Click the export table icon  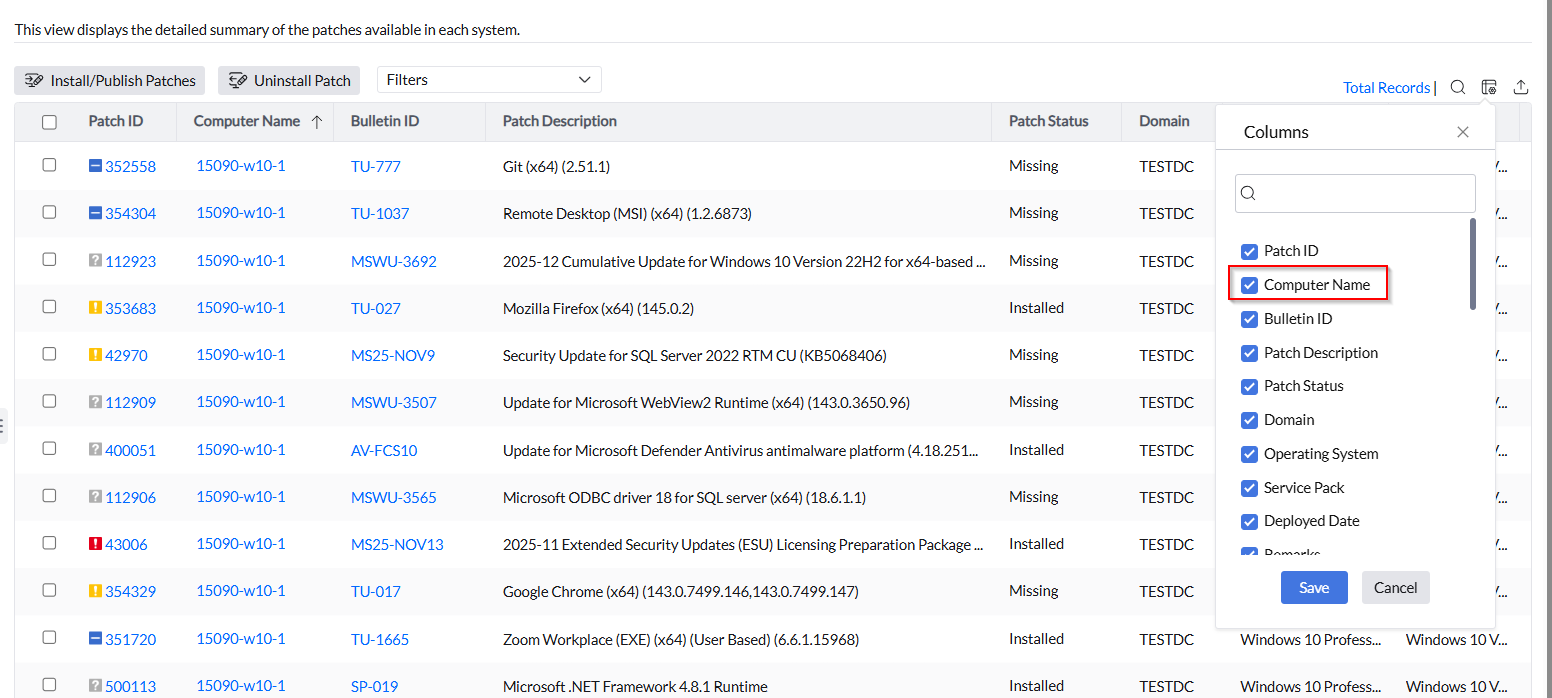tap(1521, 87)
